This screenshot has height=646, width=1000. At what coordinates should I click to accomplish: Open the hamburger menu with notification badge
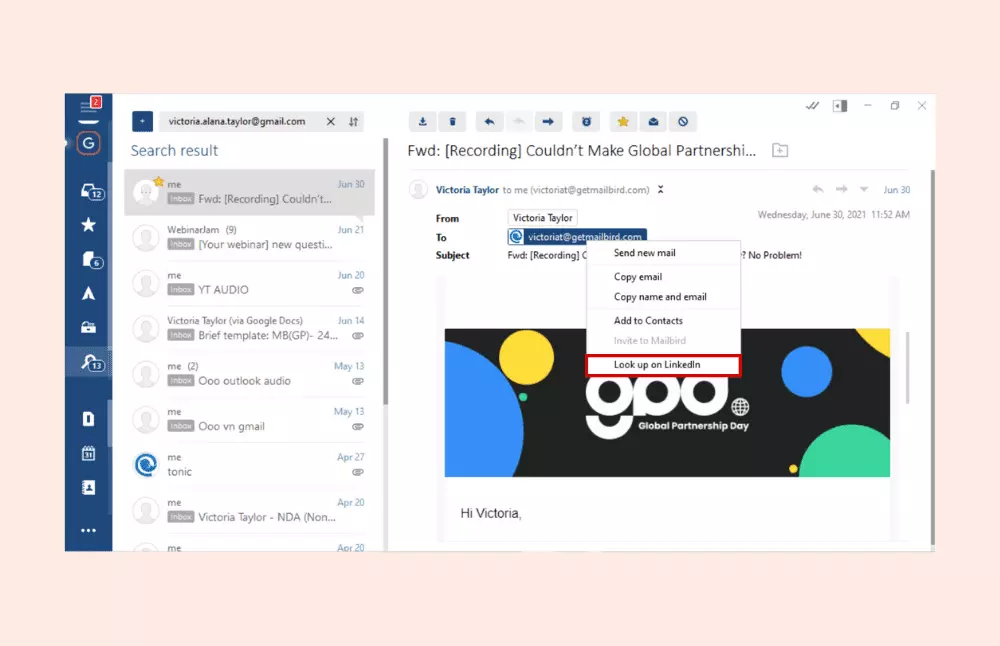[89, 106]
